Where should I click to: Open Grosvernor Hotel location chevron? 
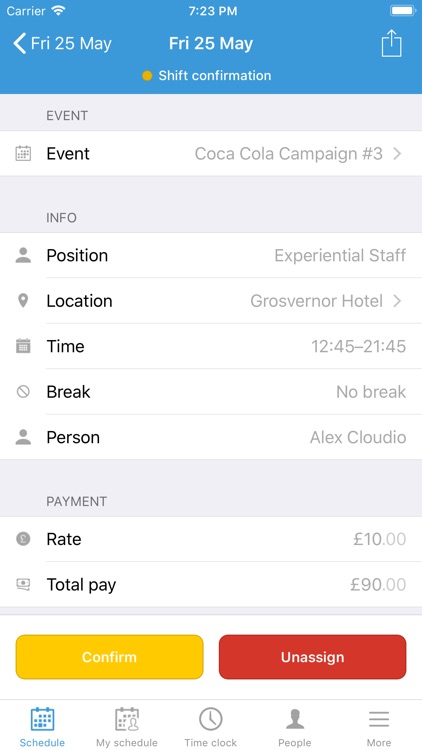pos(397,301)
